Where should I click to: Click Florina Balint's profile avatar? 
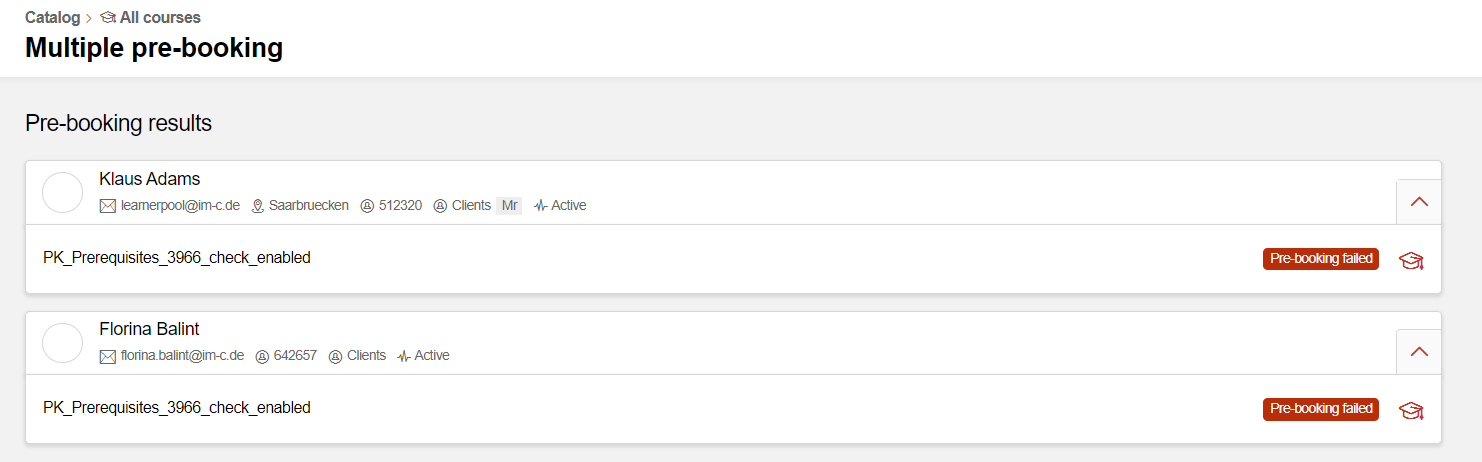click(x=62, y=342)
